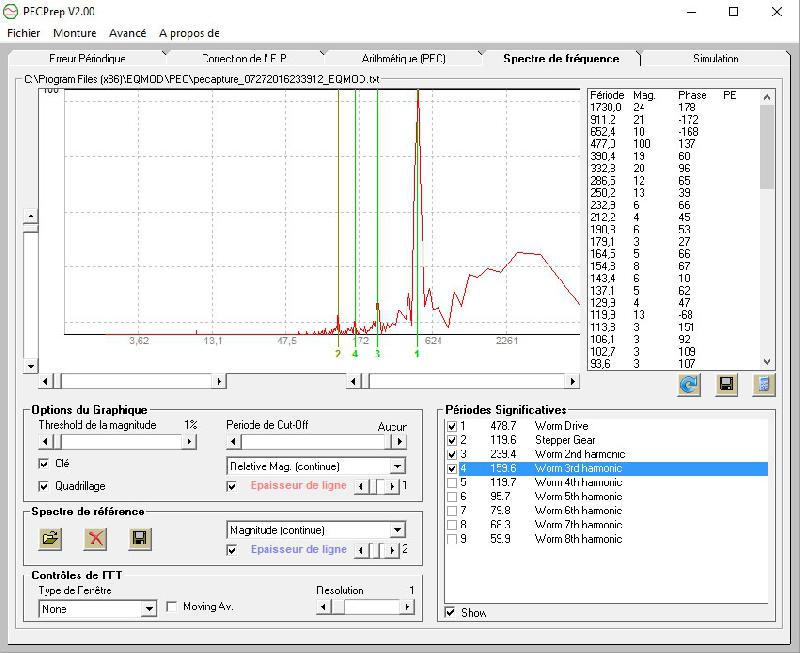Click the Période column header
The width and height of the screenshot is (800, 653).
pyautogui.click(x=607, y=95)
